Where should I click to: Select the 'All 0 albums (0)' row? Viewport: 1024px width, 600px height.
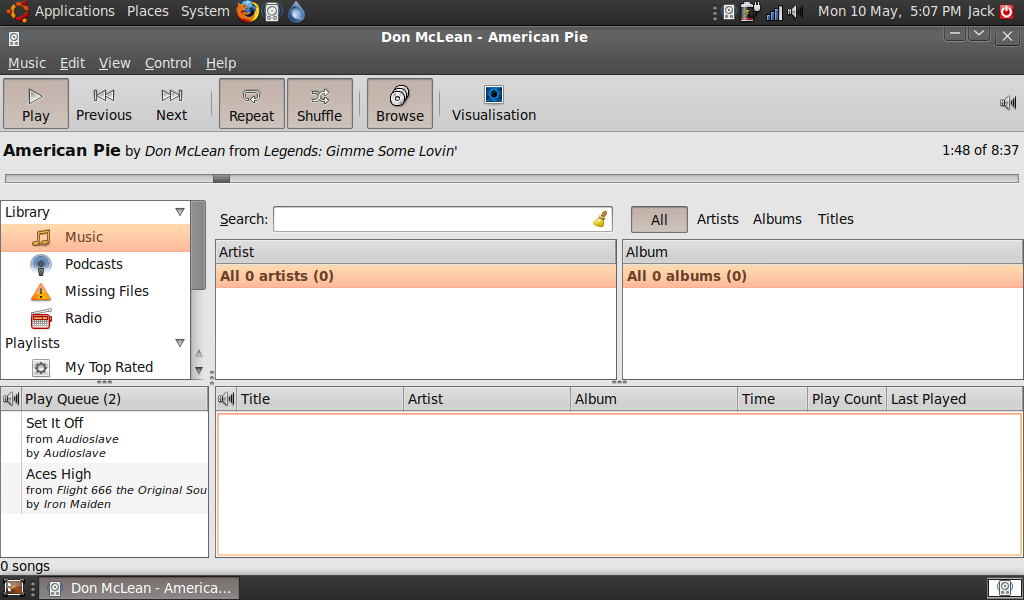point(823,276)
